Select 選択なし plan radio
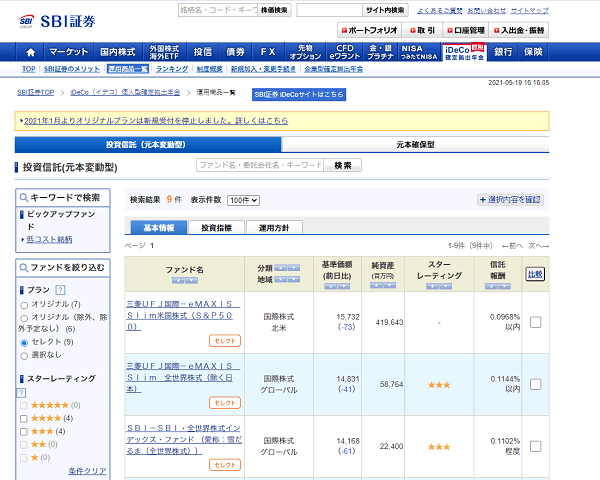Screen dimensions: 600x480 point(24,356)
